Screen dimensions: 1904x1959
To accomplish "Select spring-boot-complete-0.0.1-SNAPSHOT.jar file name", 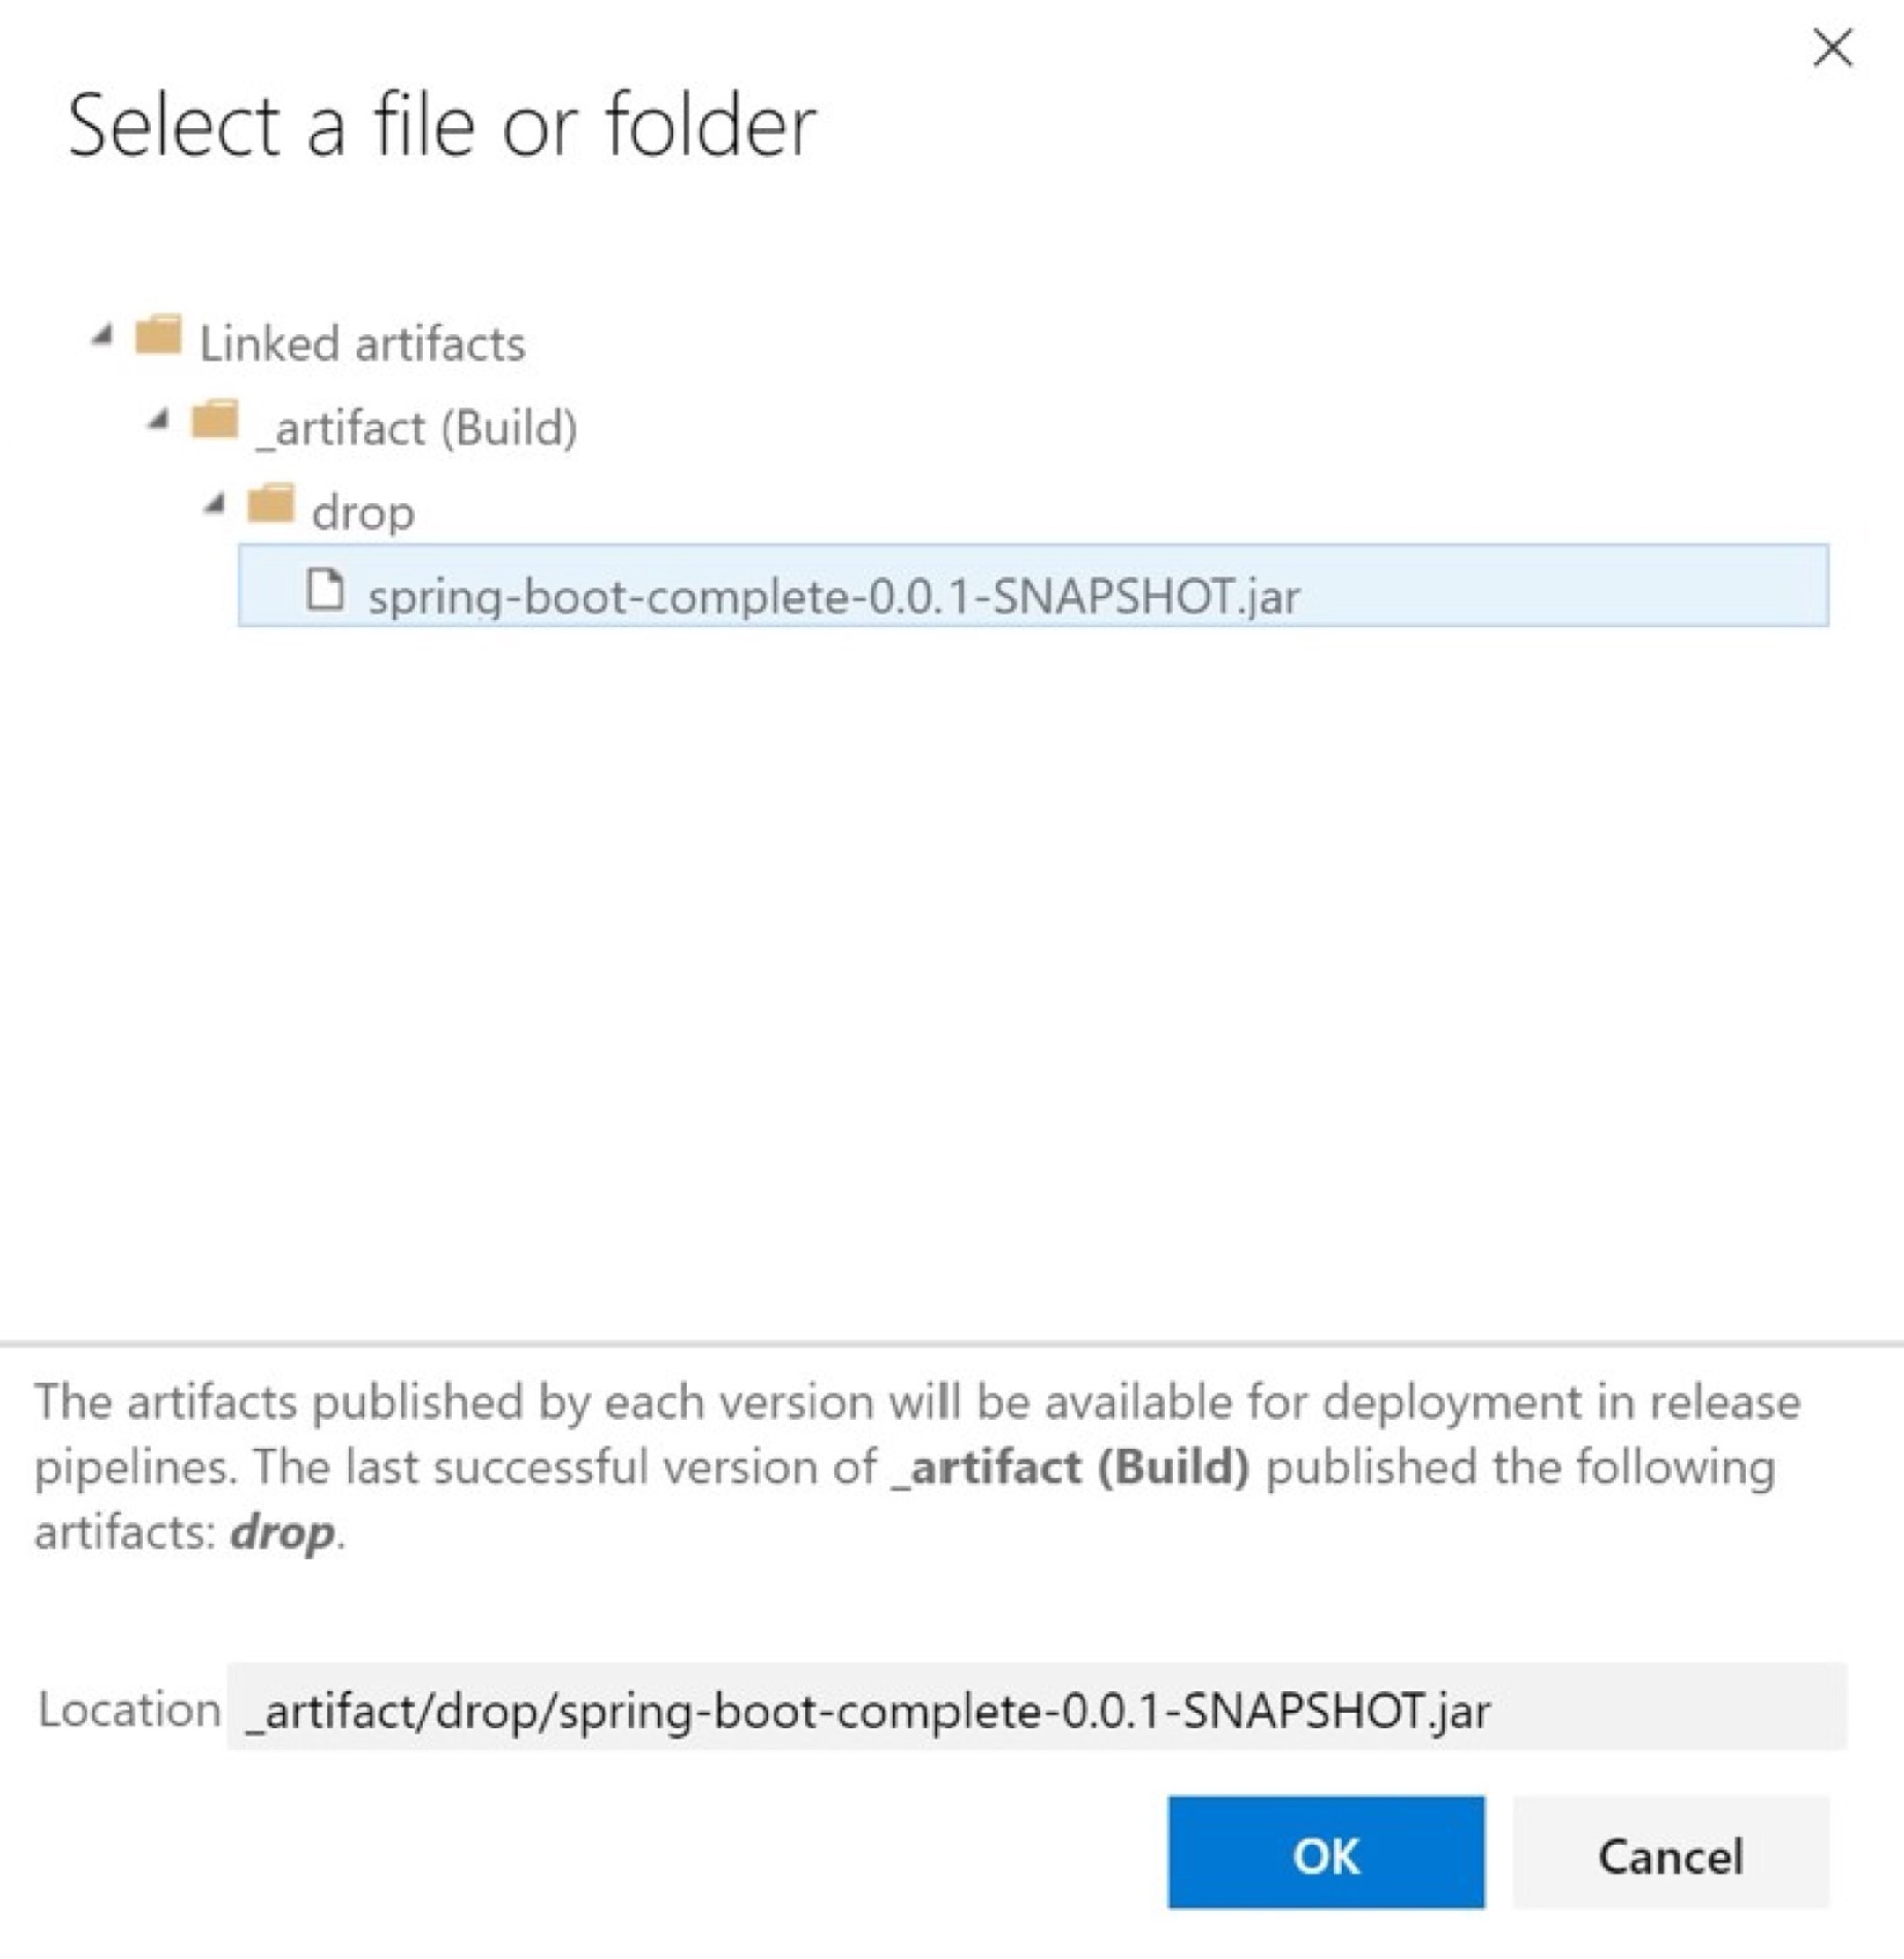I will pyautogui.click(x=834, y=597).
